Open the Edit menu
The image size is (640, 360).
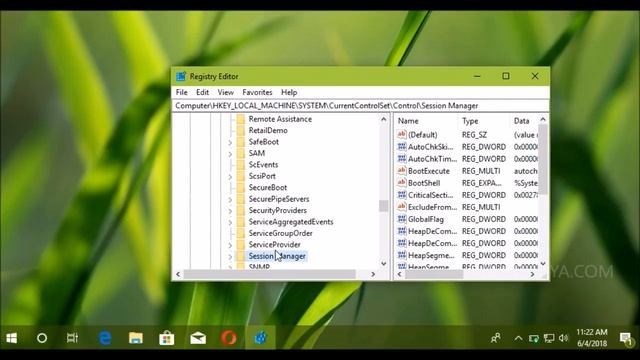pyautogui.click(x=202, y=92)
